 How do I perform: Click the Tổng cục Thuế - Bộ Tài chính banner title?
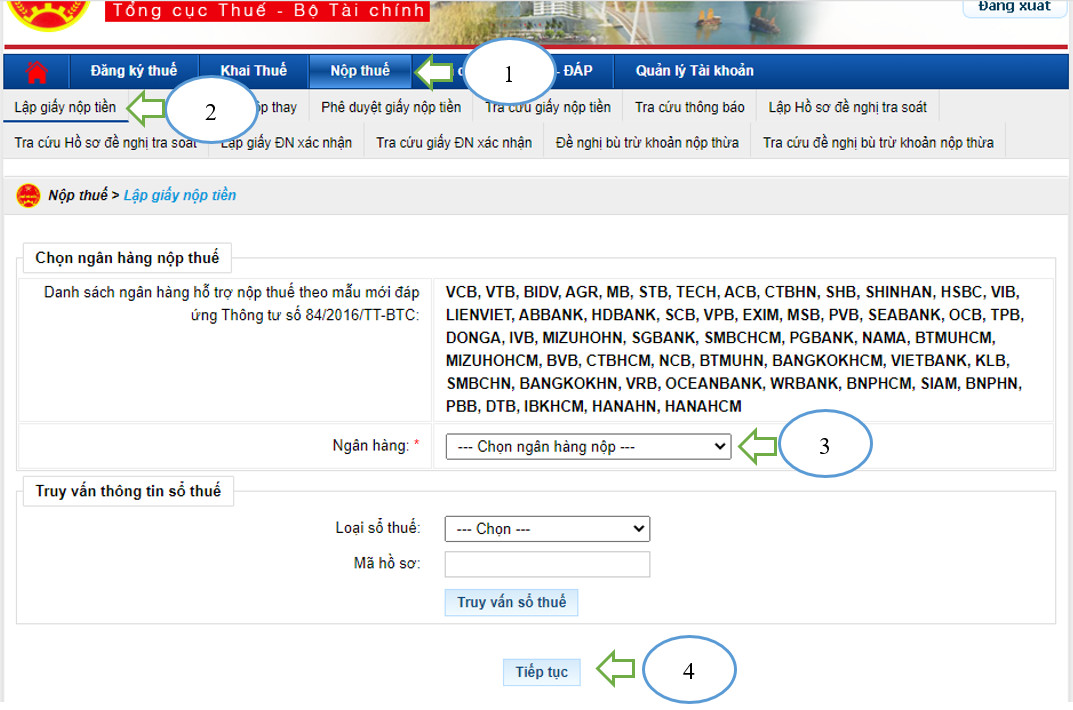tap(268, 10)
